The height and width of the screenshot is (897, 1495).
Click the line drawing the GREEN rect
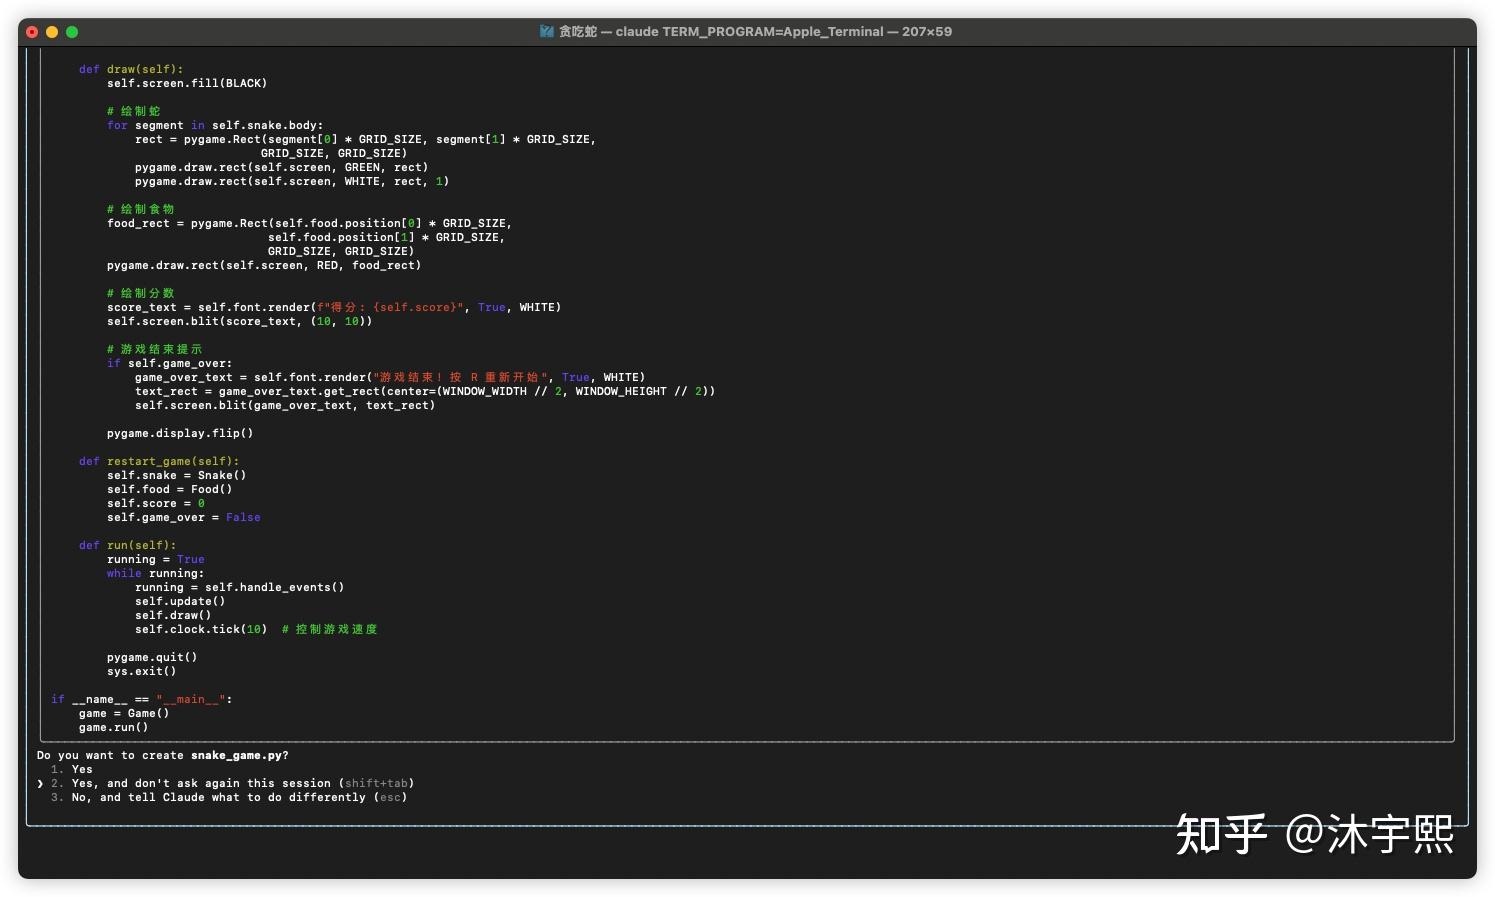tap(281, 167)
